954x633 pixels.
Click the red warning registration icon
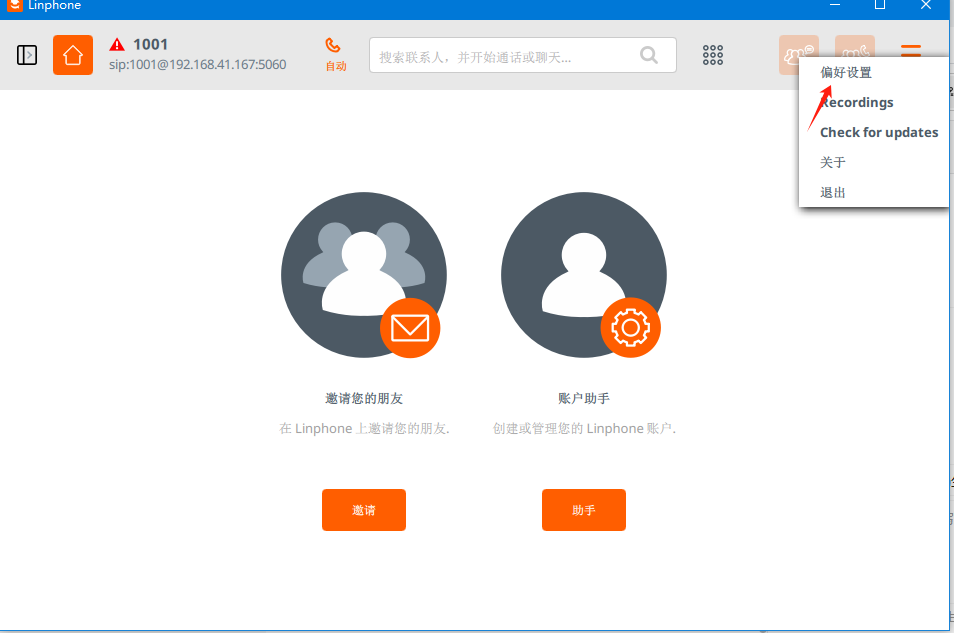[117, 44]
